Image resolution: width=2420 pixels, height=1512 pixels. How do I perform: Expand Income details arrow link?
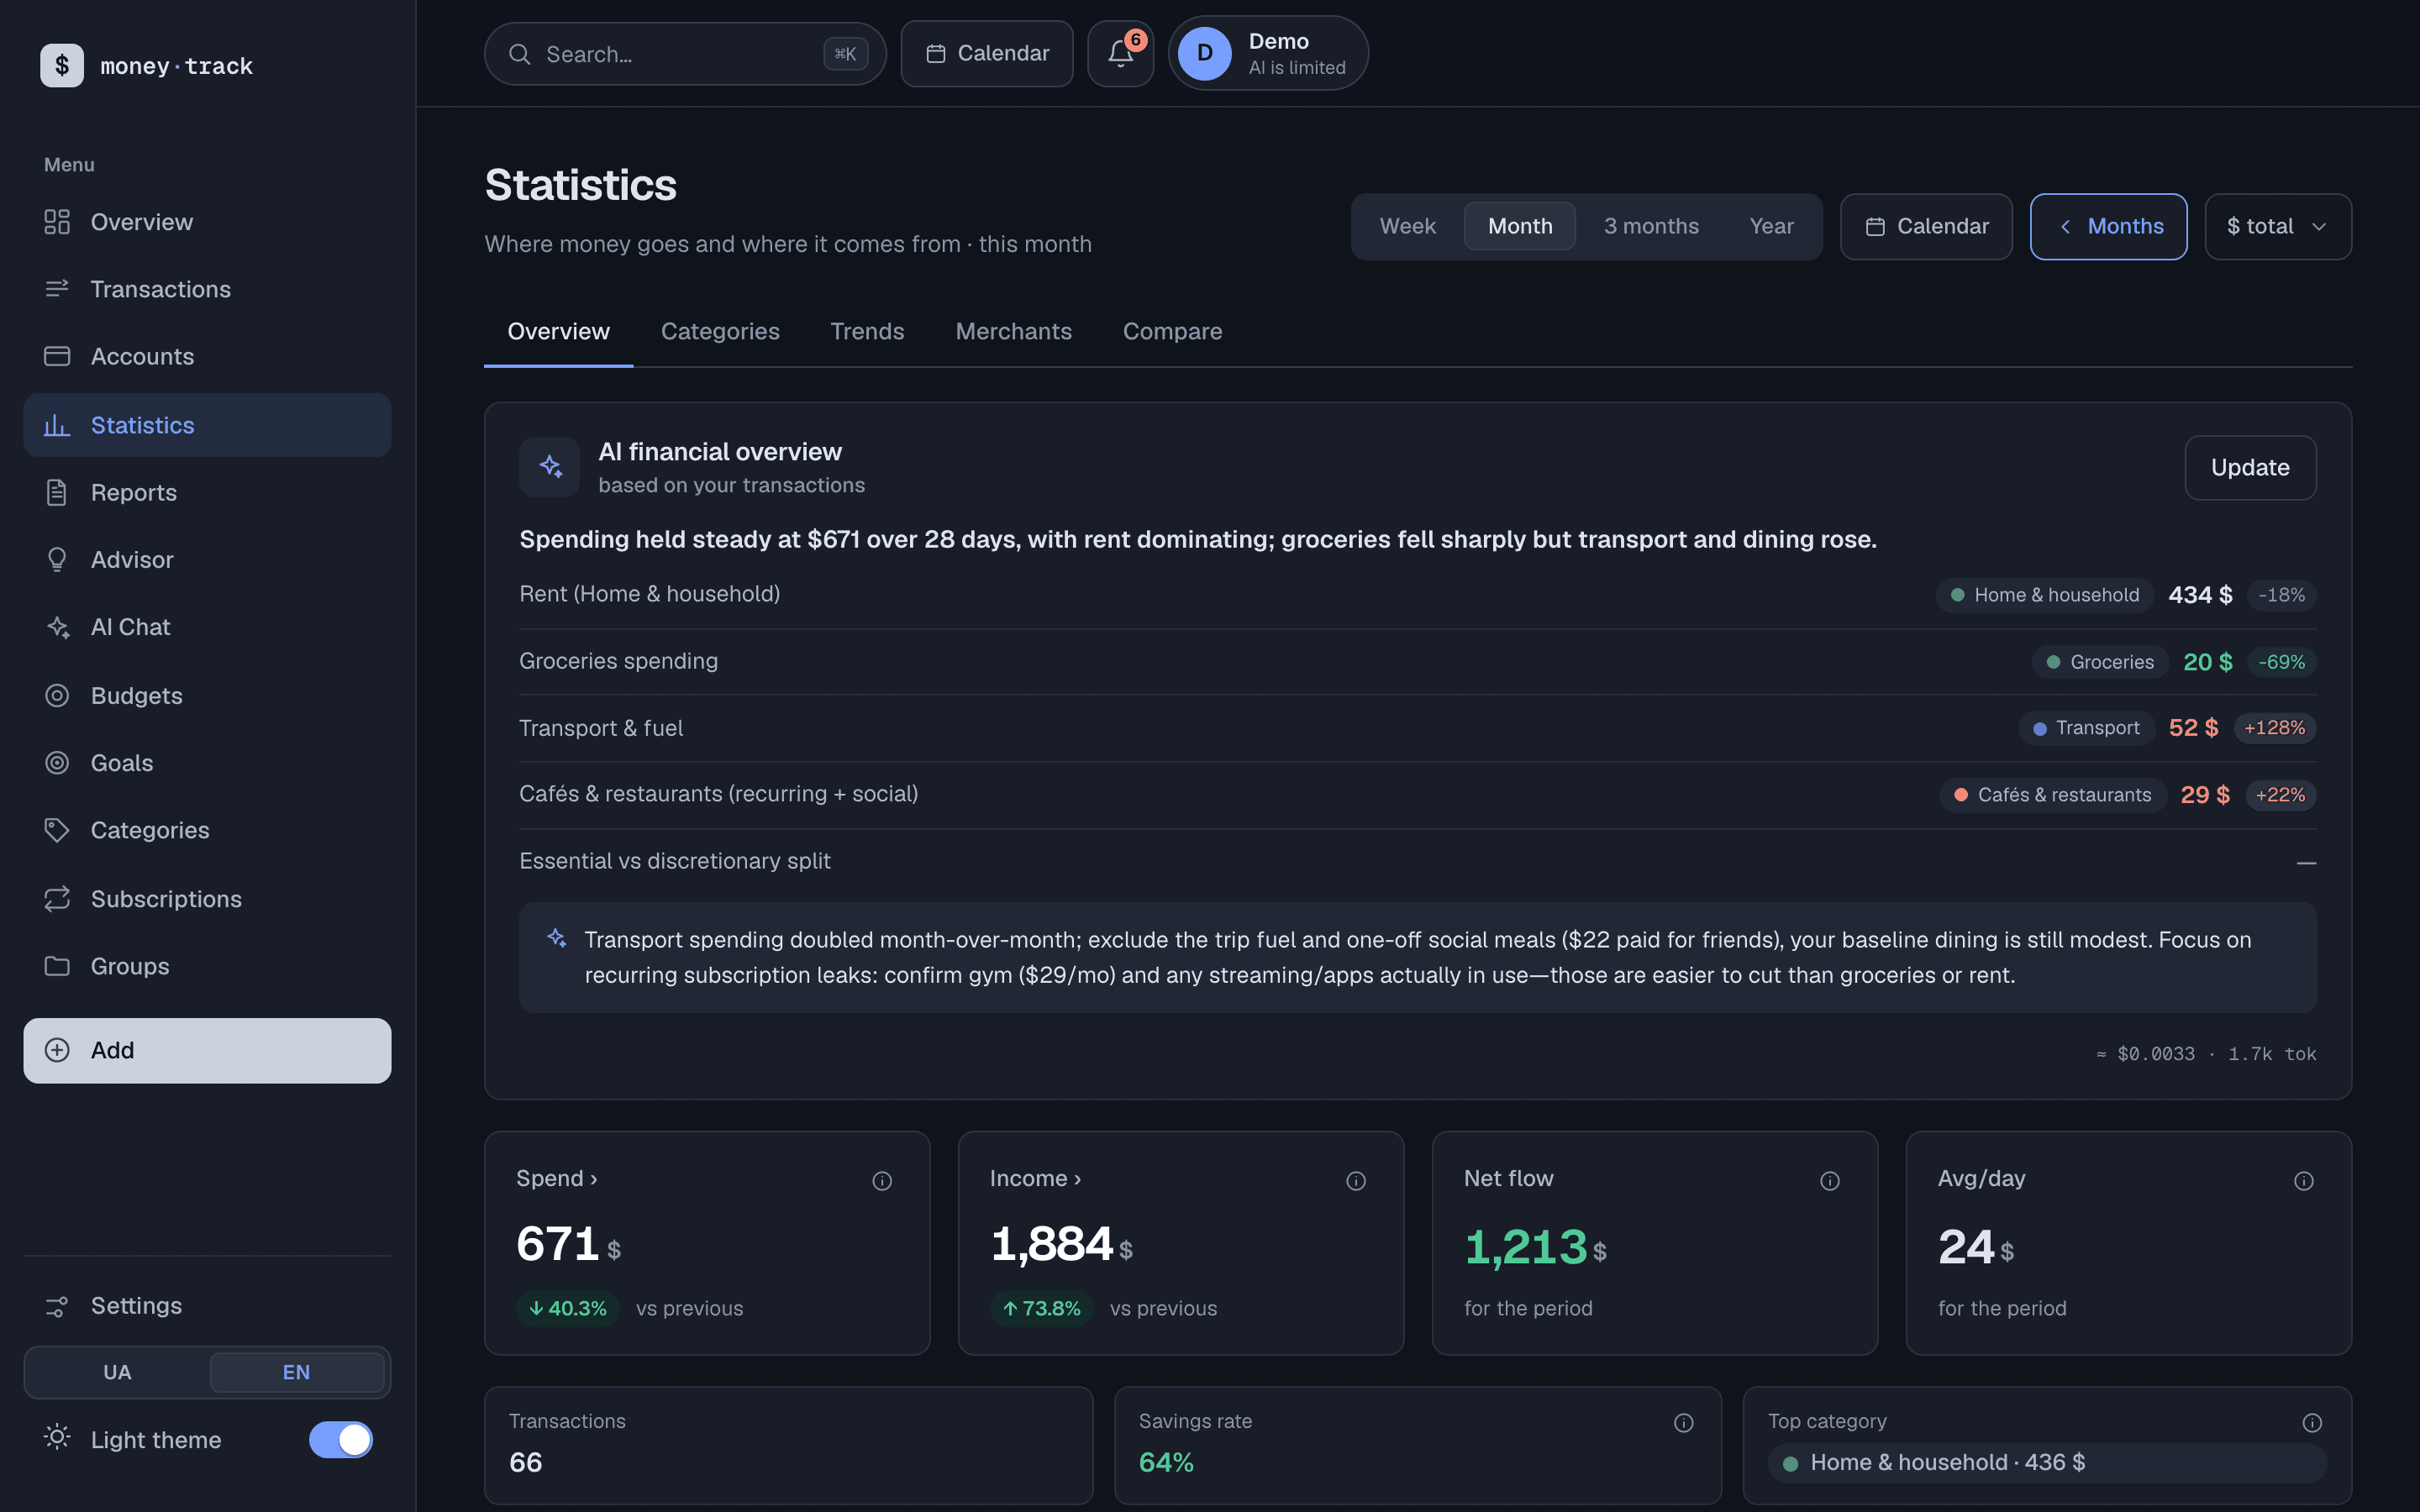click(x=1035, y=1179)
